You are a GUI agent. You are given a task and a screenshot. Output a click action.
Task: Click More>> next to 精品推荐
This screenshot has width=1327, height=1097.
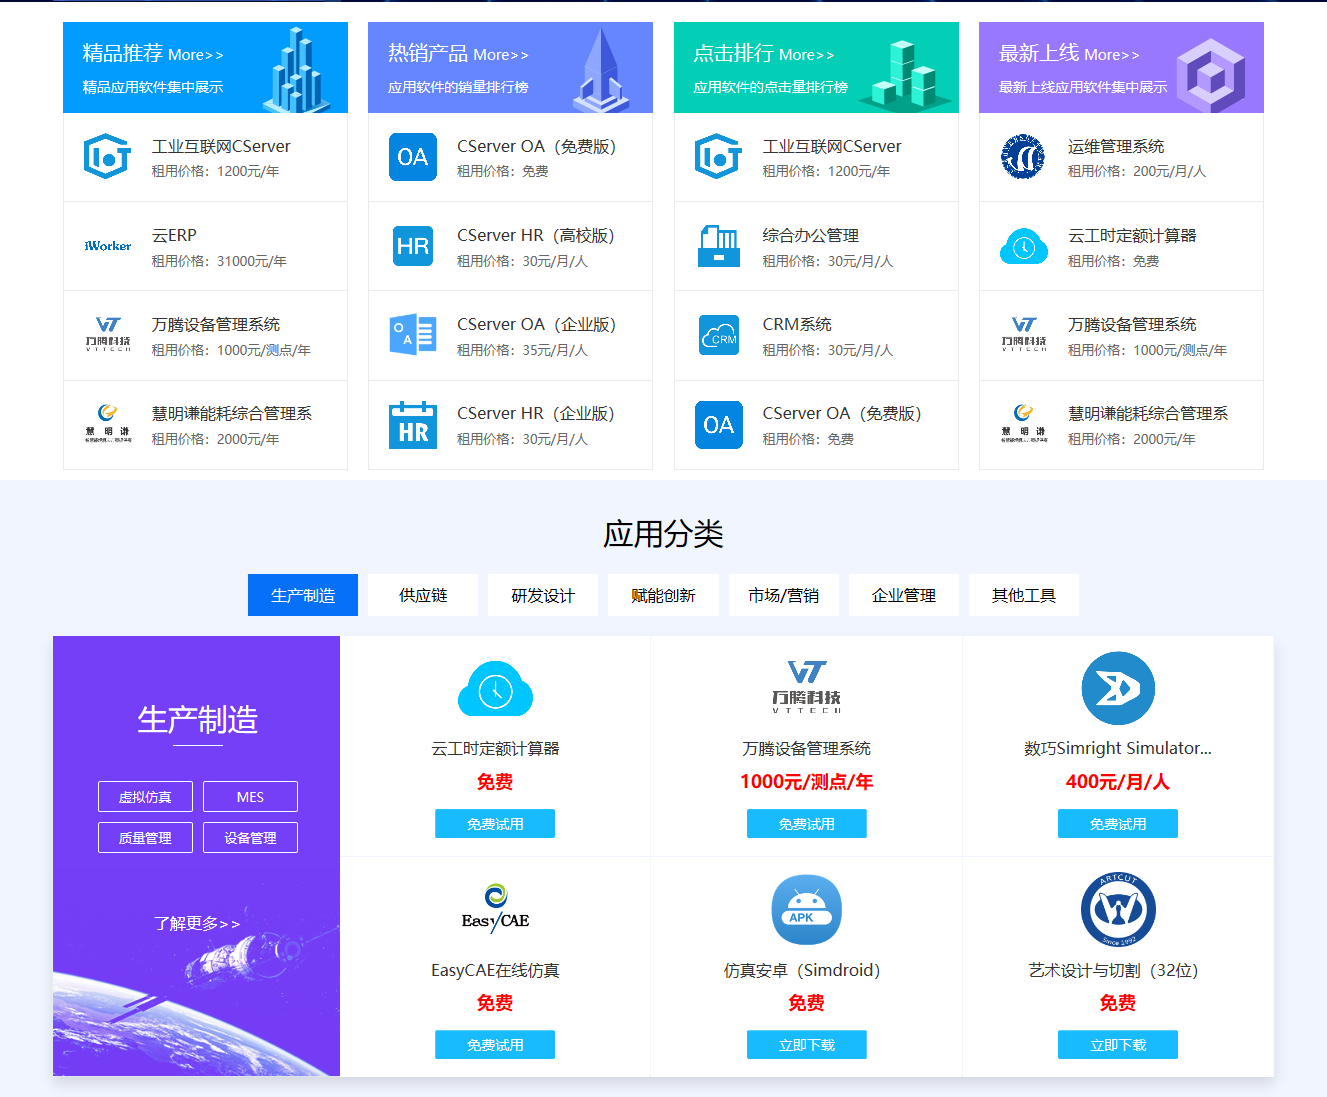(196, 55)
